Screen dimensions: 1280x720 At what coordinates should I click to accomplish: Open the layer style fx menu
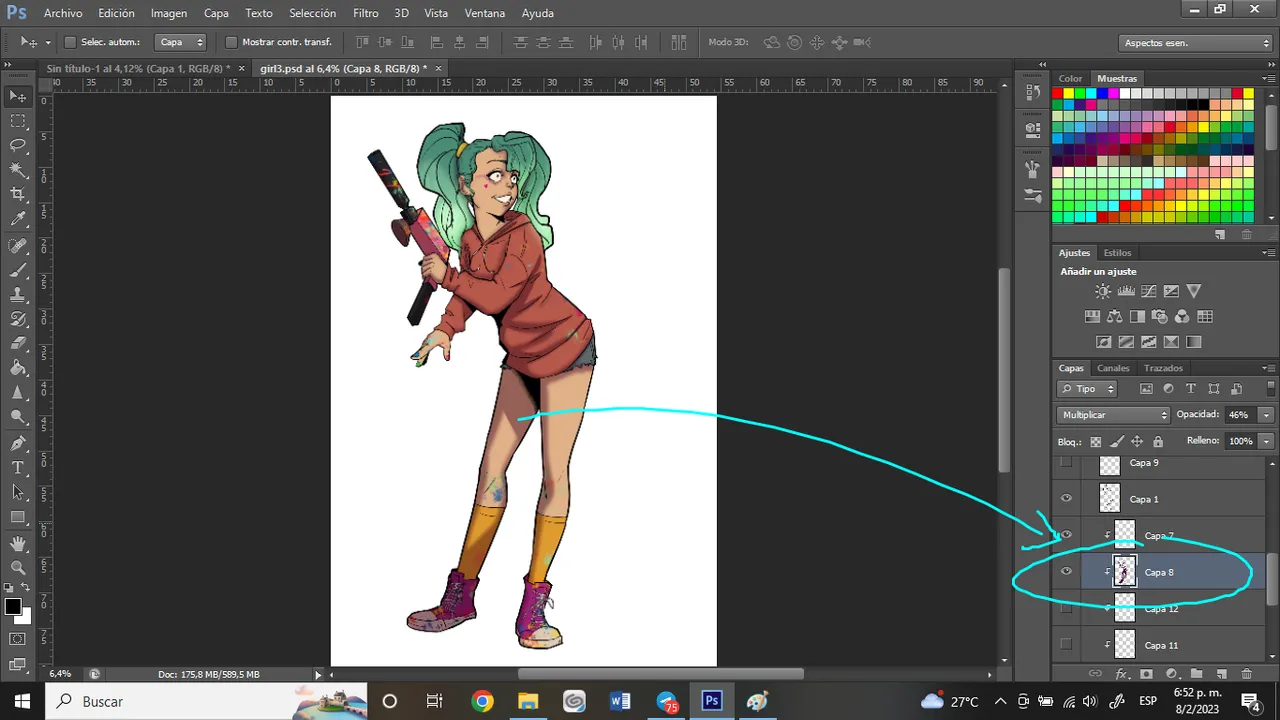tap(1122, 675)
